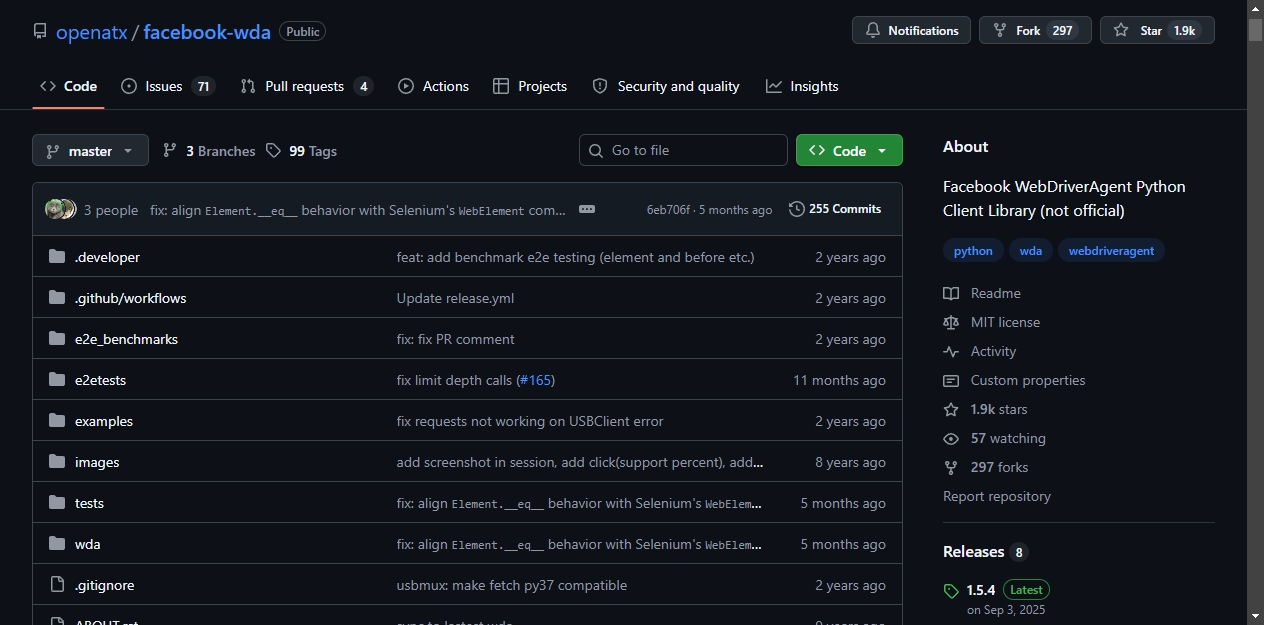Open the .gitignore file
The image size is (1264, 625).
pos(104,585)
